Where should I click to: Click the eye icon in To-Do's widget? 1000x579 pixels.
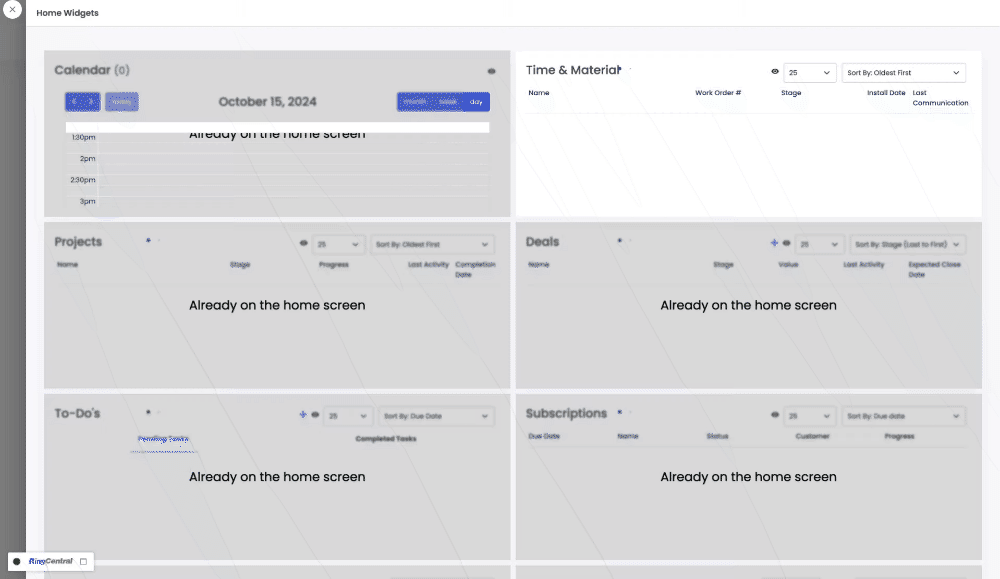coord(314,415)
